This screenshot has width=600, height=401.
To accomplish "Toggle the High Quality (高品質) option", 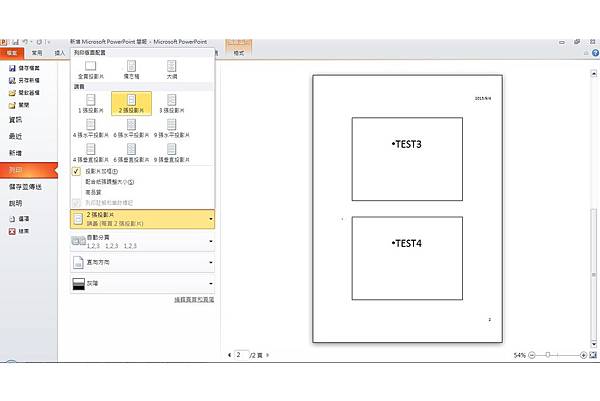I will click(x=93, y=192).
